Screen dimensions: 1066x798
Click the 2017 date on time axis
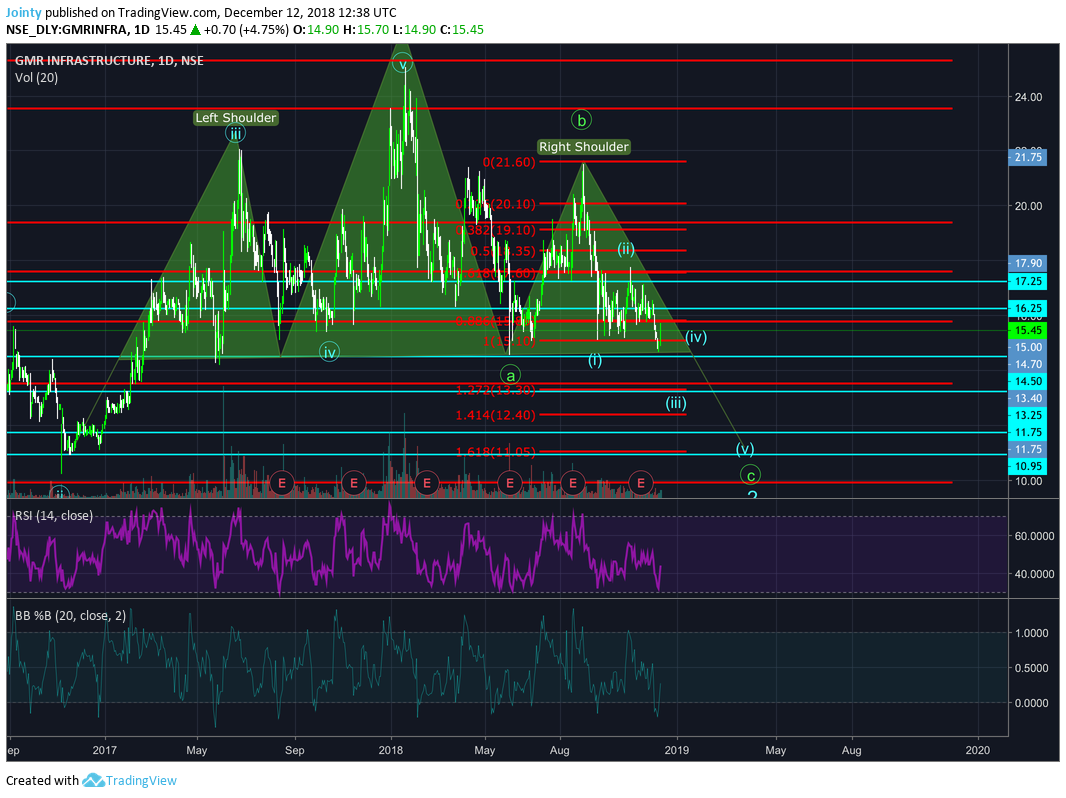tap(105, 750)
